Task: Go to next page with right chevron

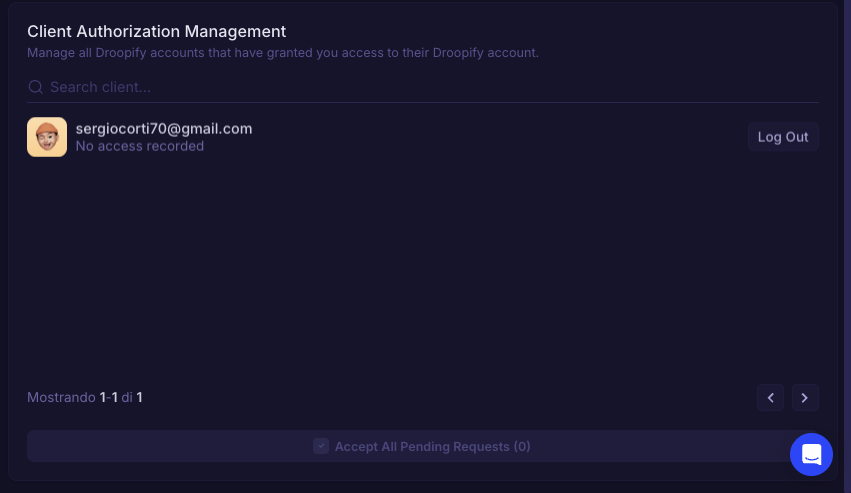Action: tap(805, 398)
